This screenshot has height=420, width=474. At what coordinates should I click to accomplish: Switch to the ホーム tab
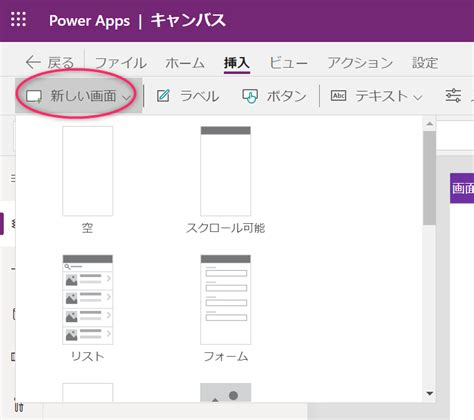click(x=185, y=63)
